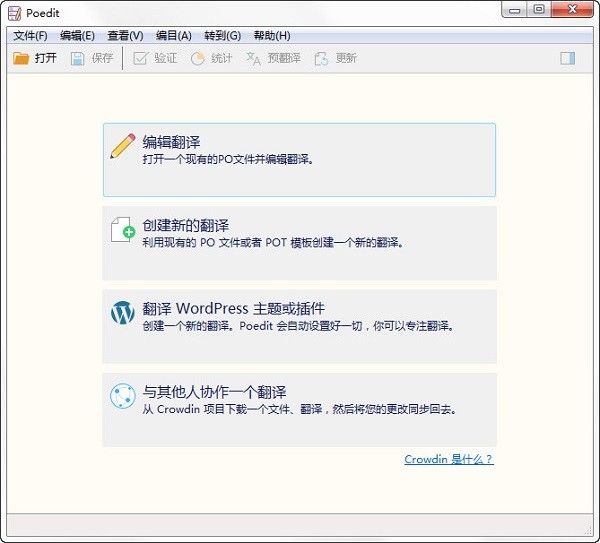Click the Validate (验证) checkmark icon

[x=141, y=58]
